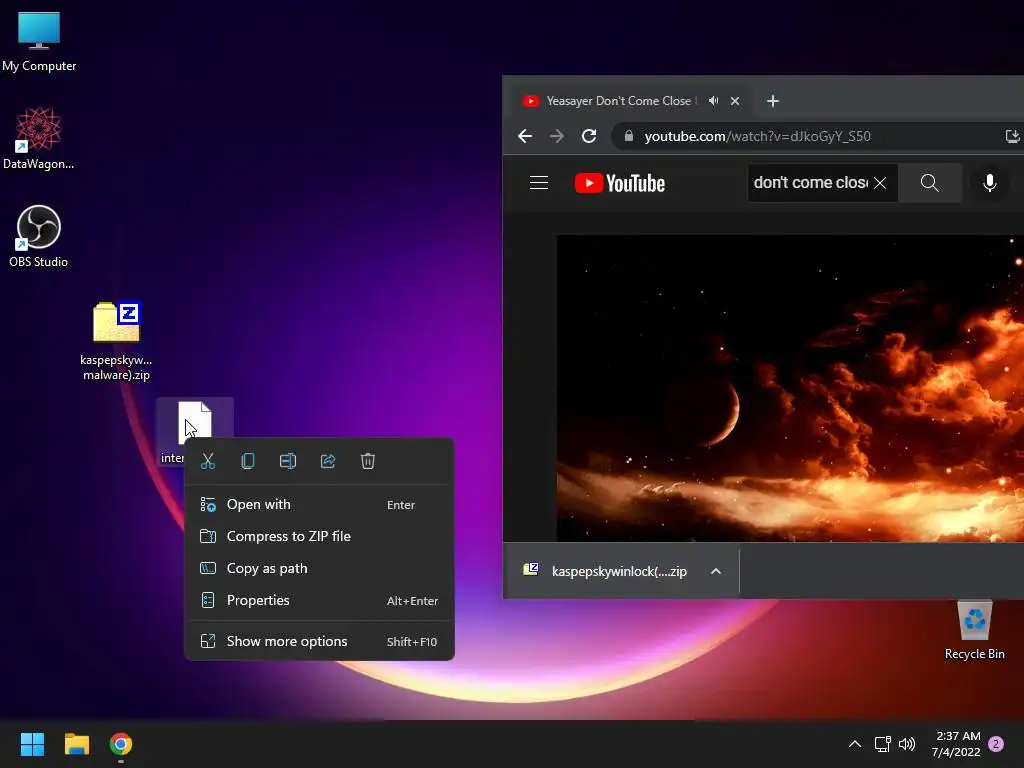This screenshot has height=768, width=1024.
Task: Choose Open with from the context menu
Action: click(319, 504)
